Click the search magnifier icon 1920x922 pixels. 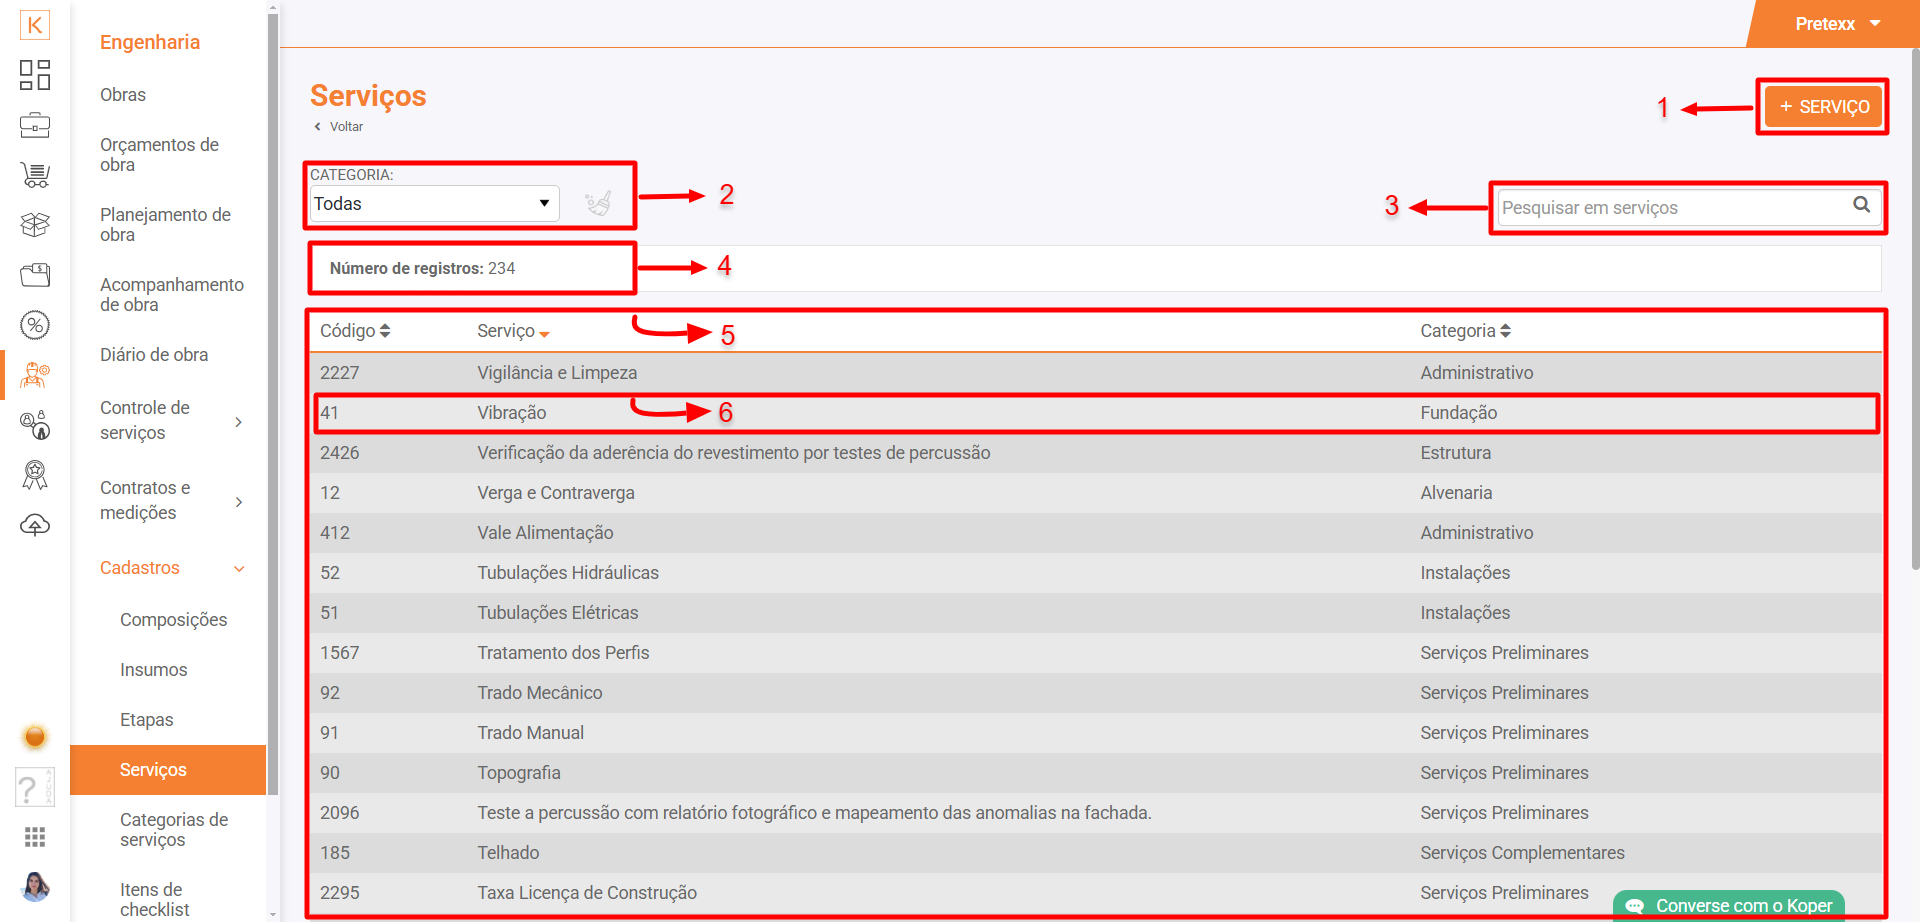[x=1861, y=205]
